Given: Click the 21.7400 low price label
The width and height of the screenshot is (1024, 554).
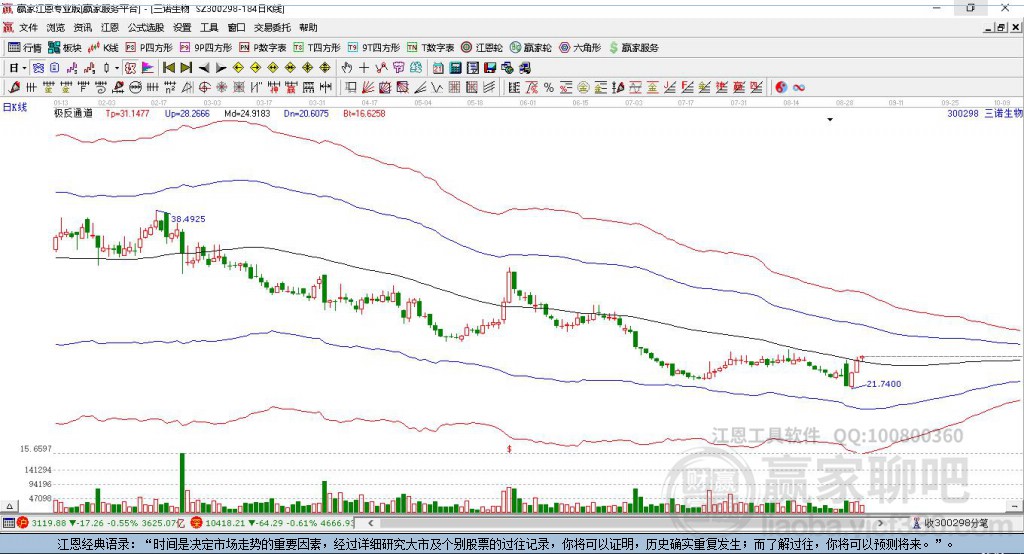Looking at the screenshot, I should point(884,383).
